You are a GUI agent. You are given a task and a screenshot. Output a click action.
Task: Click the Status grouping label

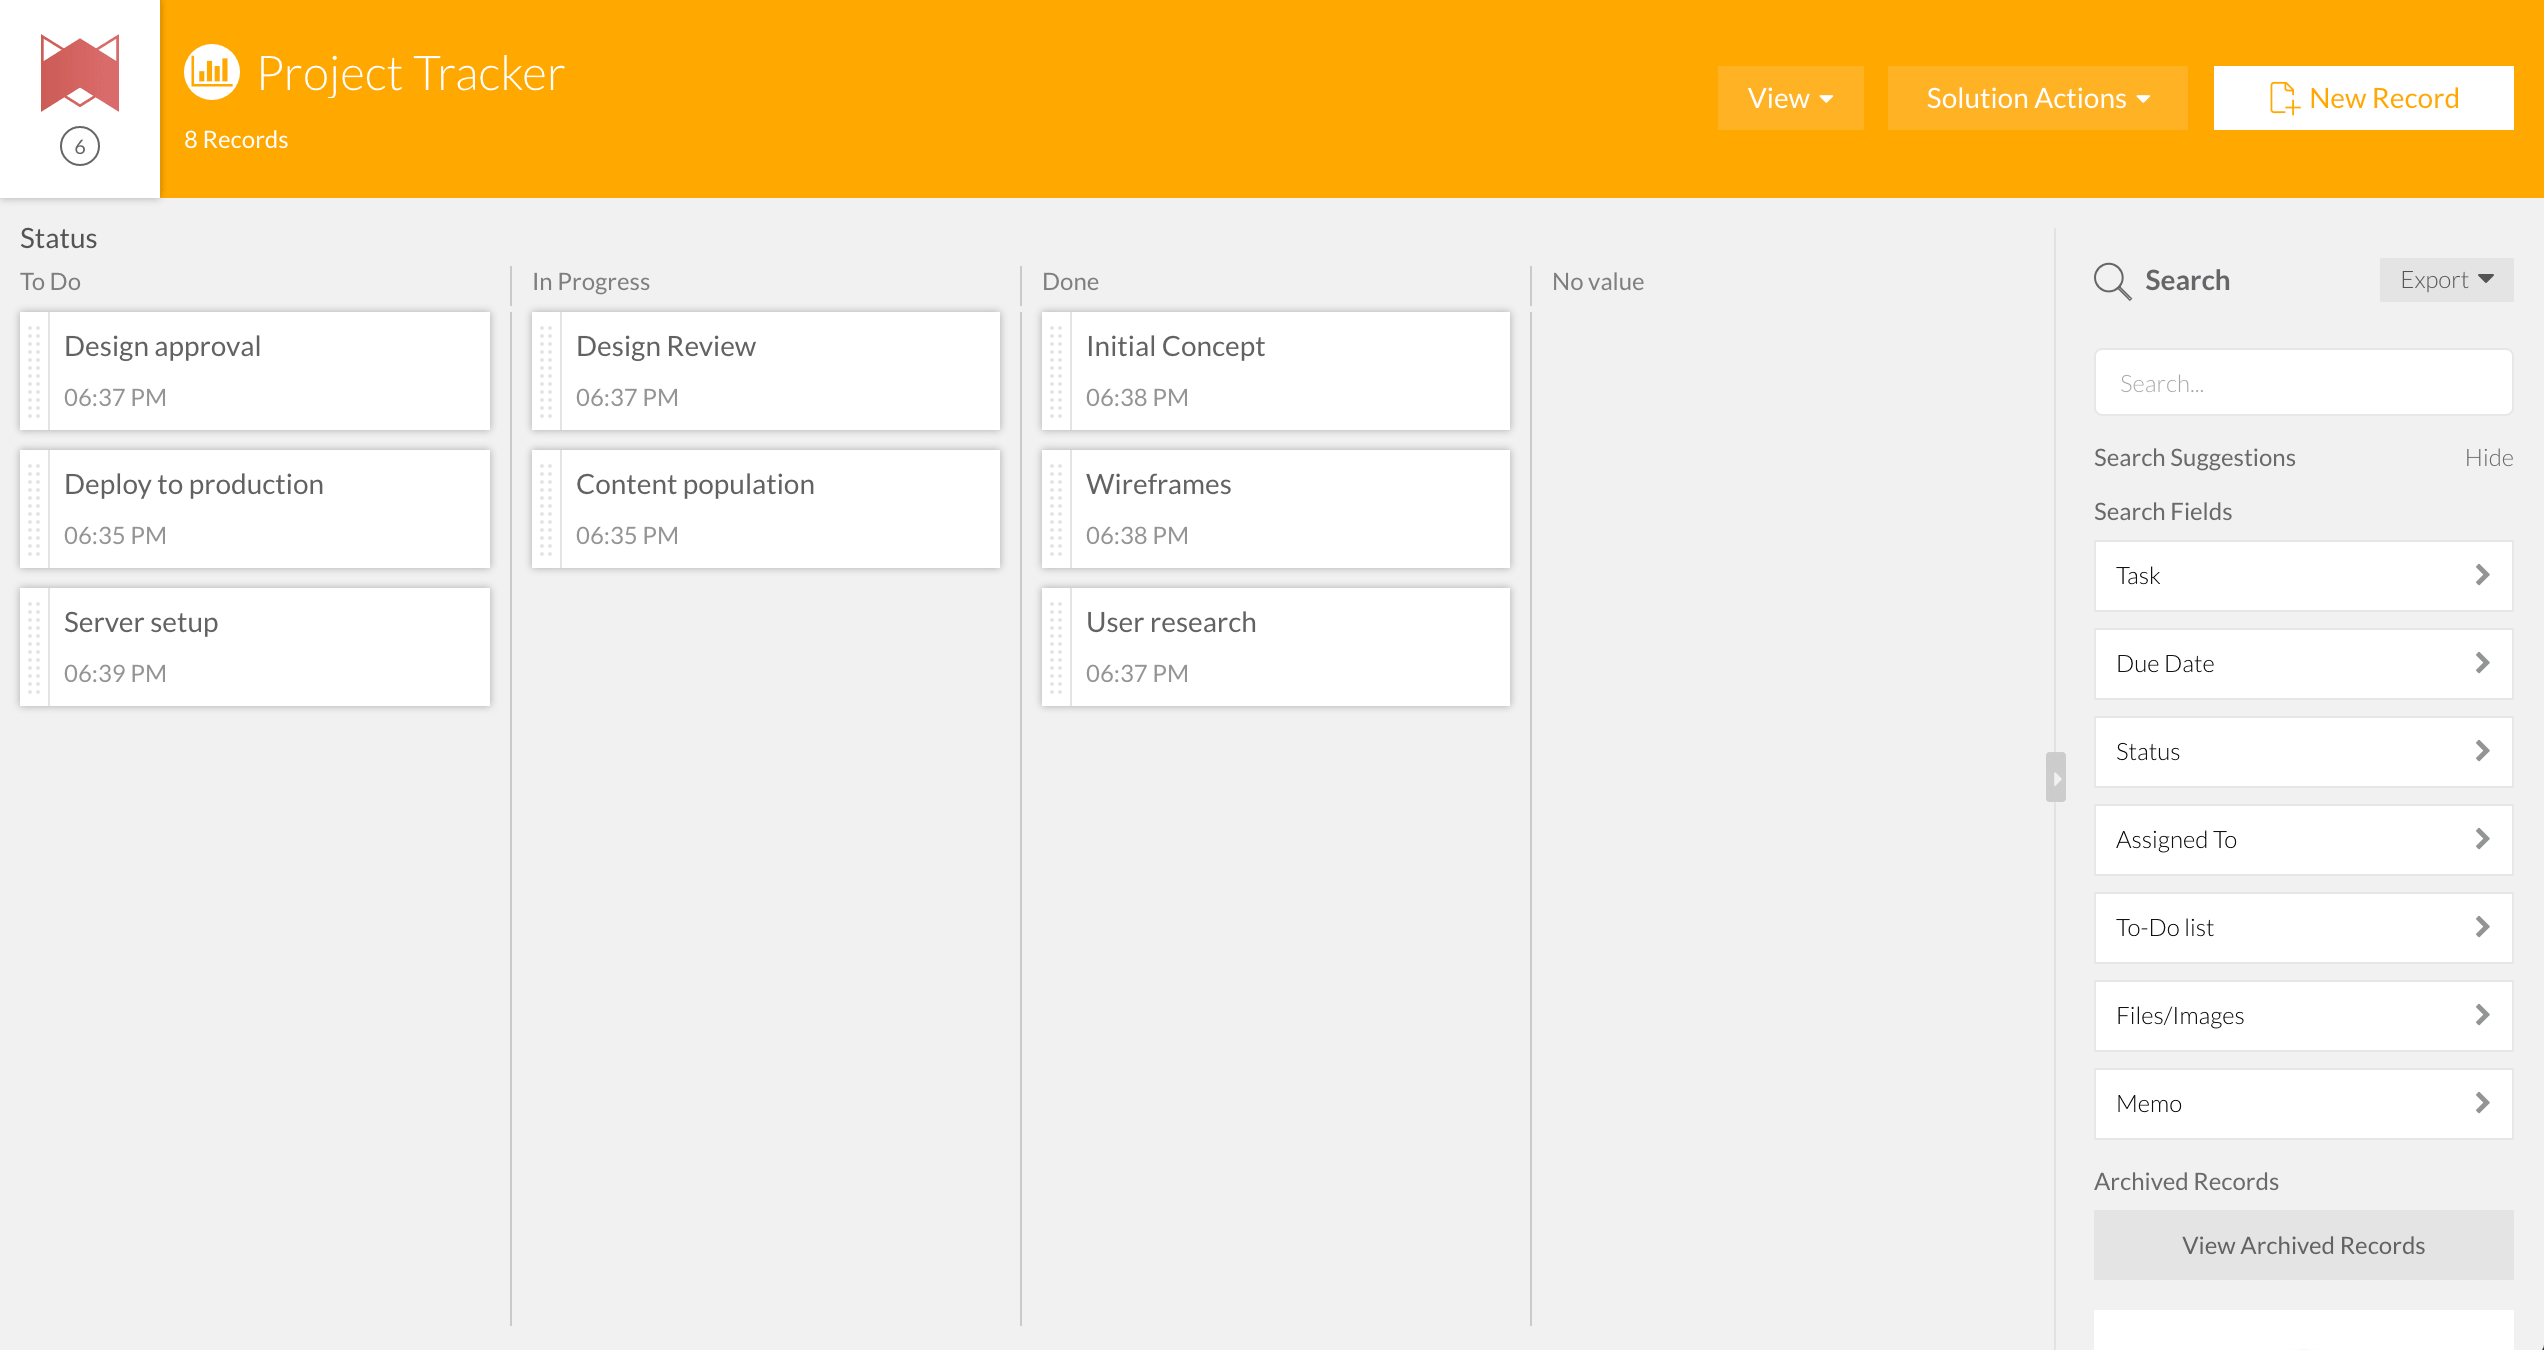click(58, 239)
